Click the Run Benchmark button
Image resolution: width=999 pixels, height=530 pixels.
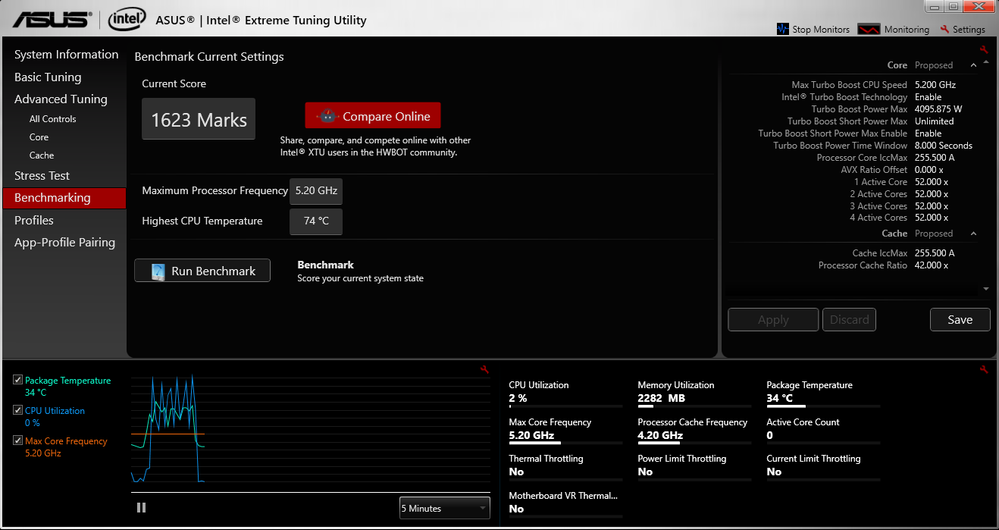pos(202,271)
